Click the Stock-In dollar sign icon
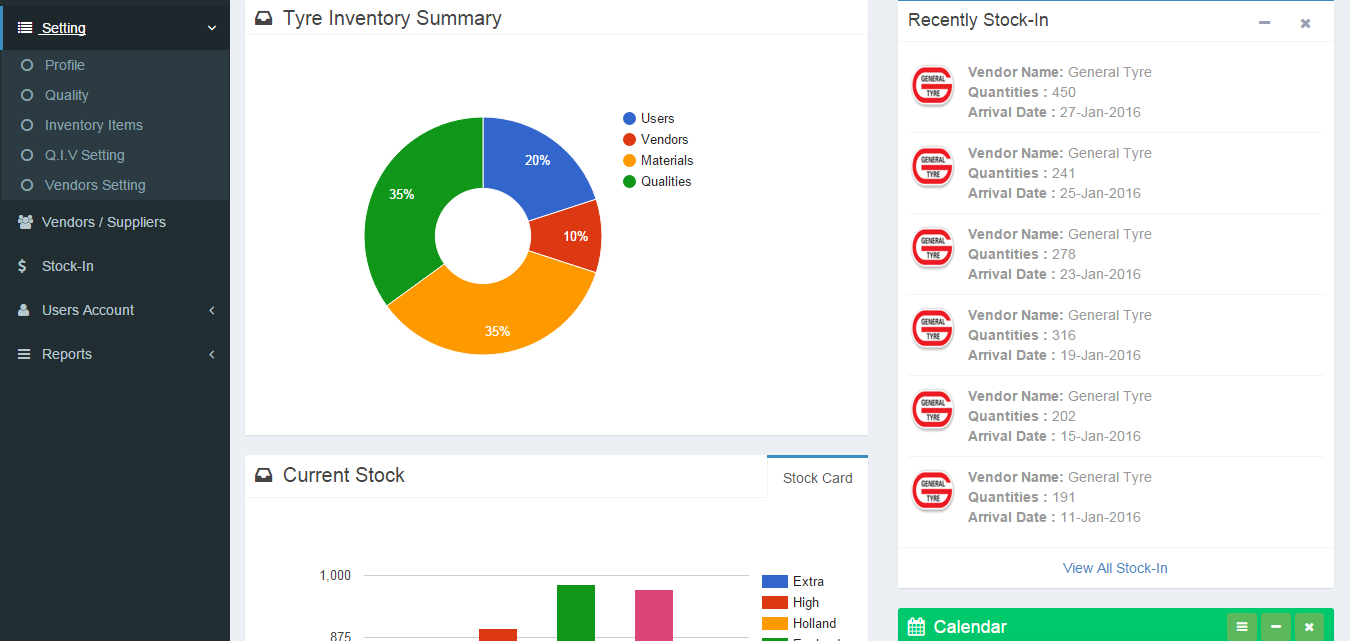The image size is (1350, 641). [x=23, y=266]
